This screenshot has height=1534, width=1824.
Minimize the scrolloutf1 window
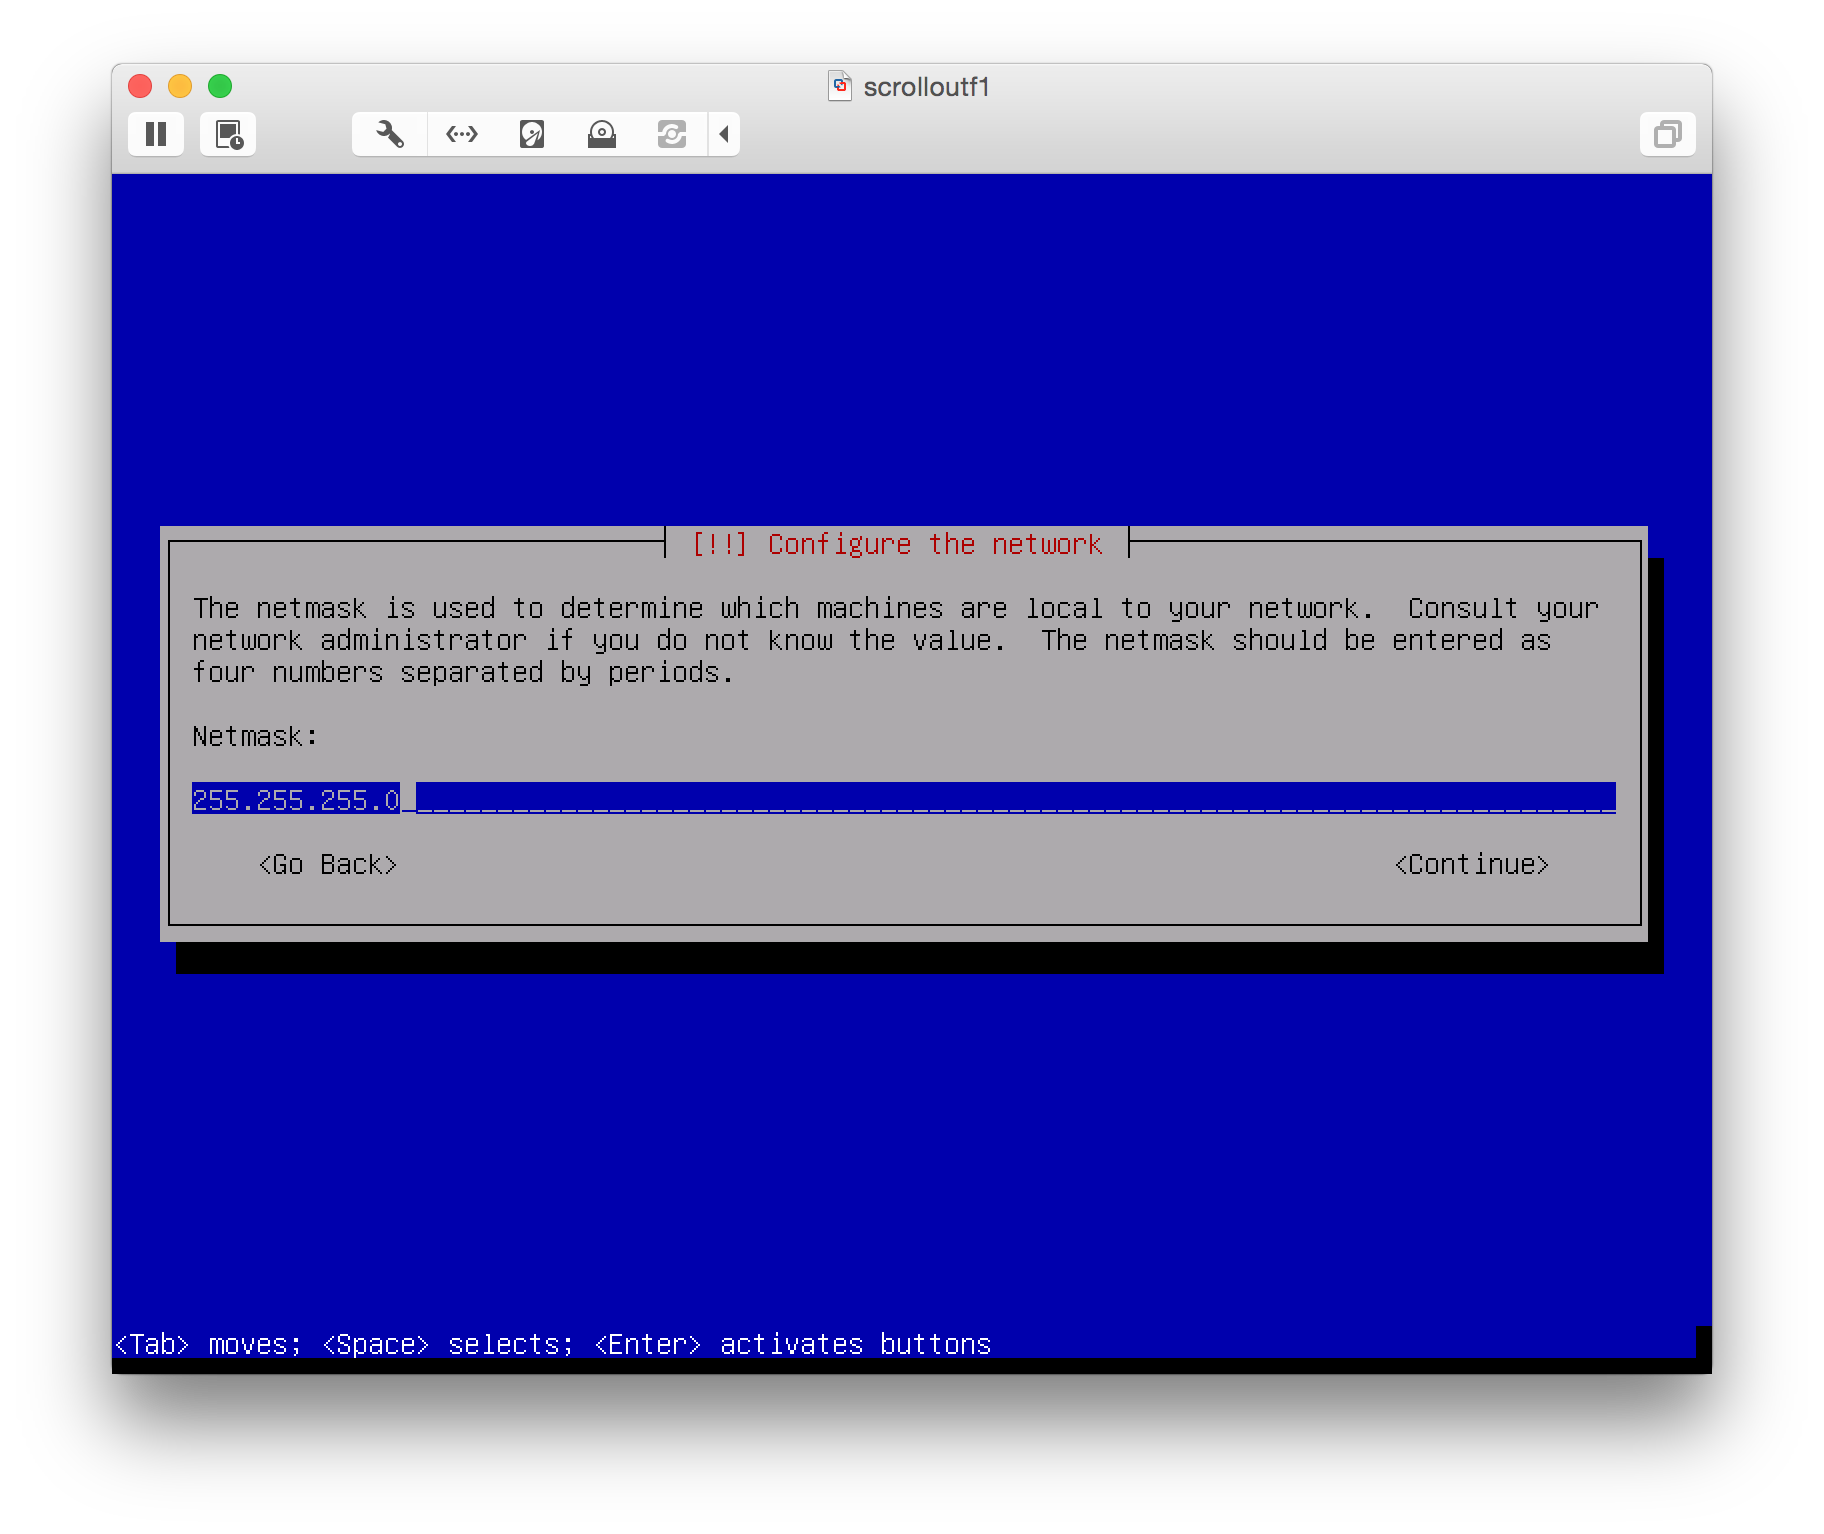(x=180, y=86)
